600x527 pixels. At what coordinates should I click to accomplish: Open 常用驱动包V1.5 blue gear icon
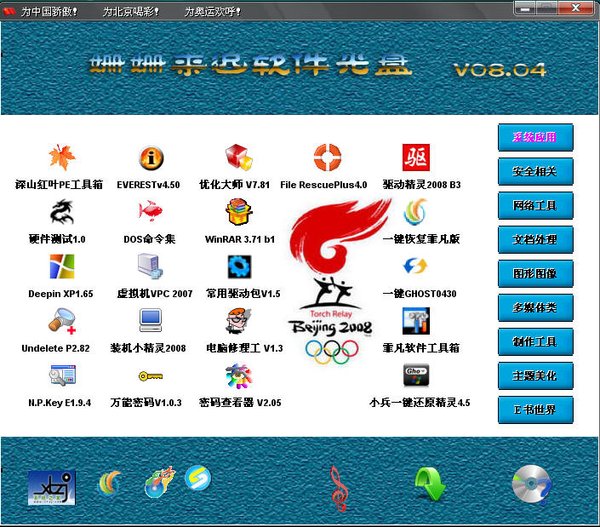coord(240,266)
